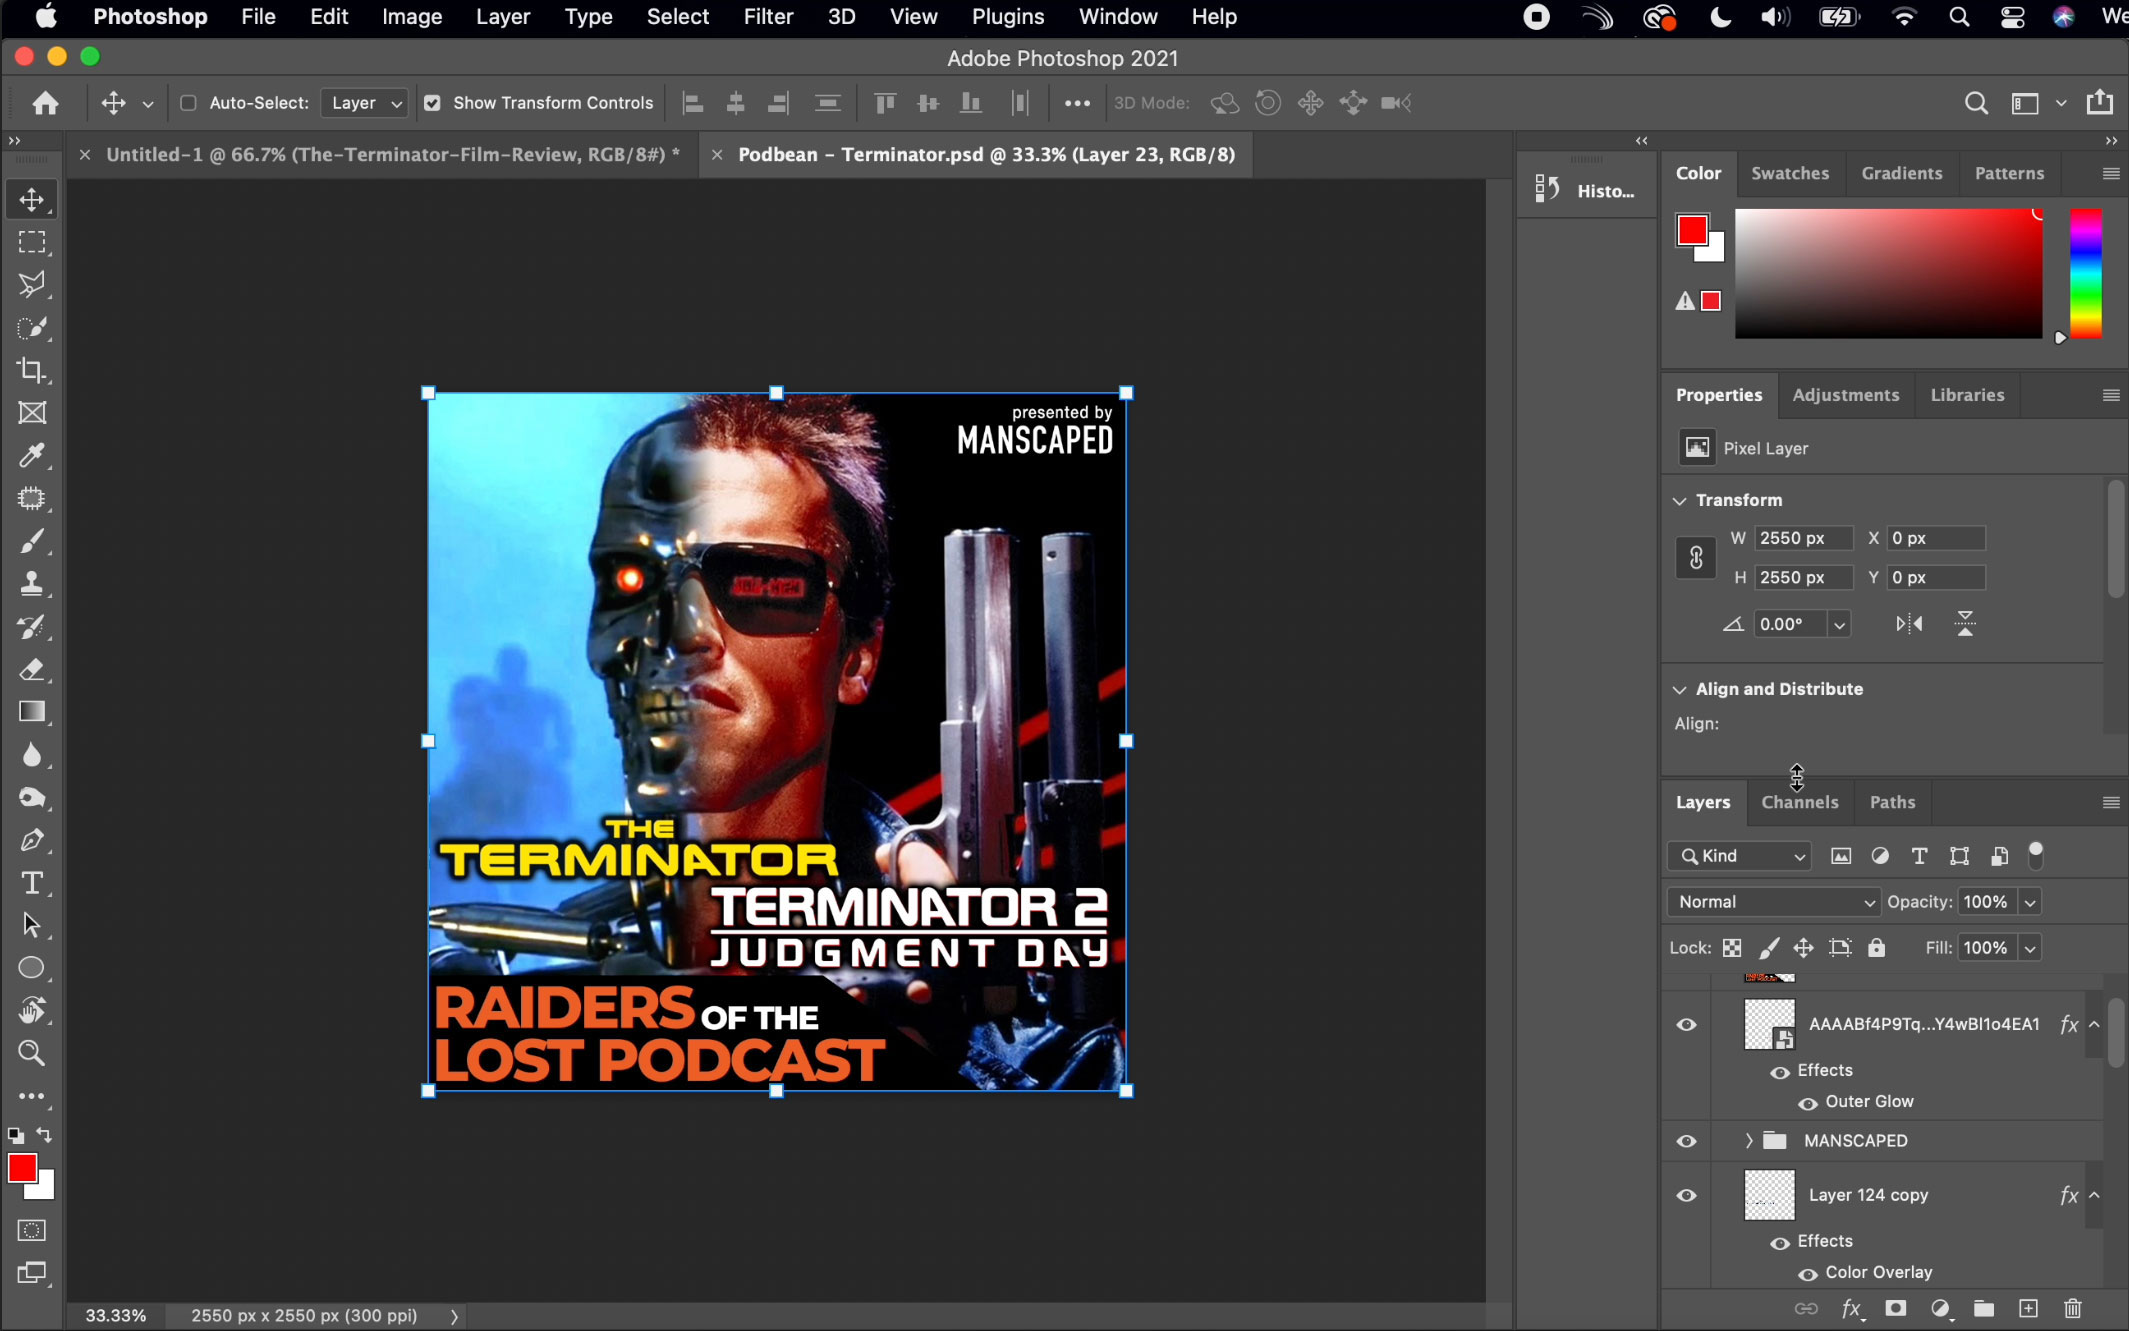Align left edges in options bar
This screenshot has width=2129, height=1331.
692,103
